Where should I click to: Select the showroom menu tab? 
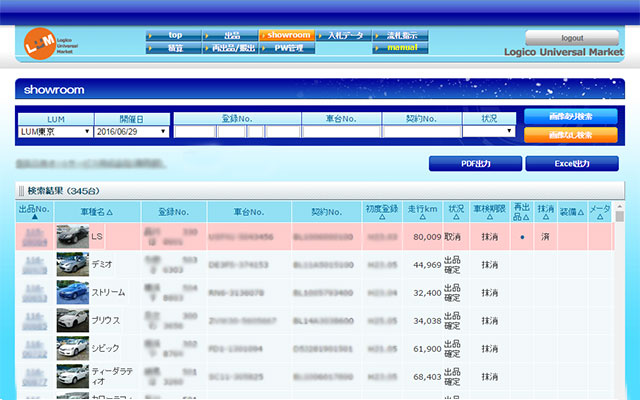point(287,35)
